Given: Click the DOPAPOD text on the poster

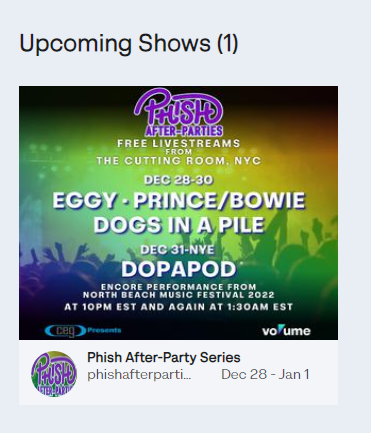Looking at the screenshot, I should tap(179, 269).
